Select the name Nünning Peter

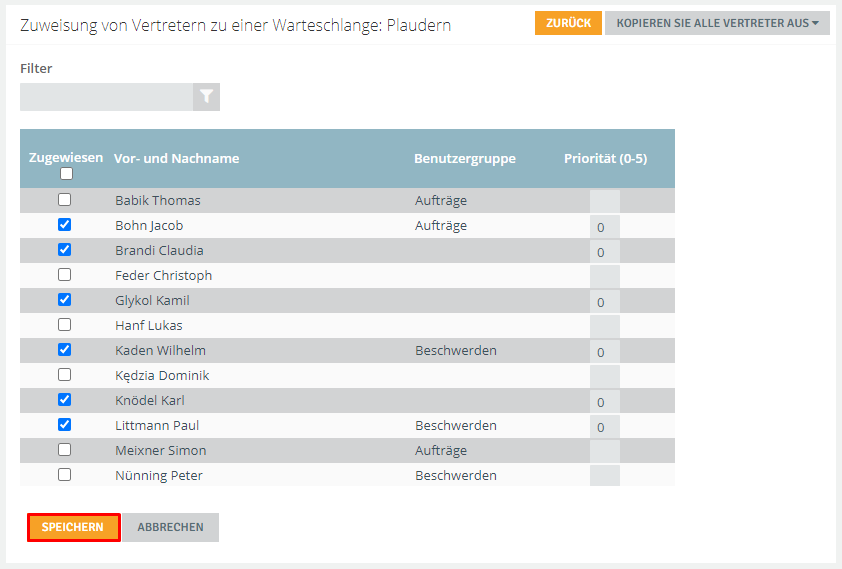tap(159, 476)
